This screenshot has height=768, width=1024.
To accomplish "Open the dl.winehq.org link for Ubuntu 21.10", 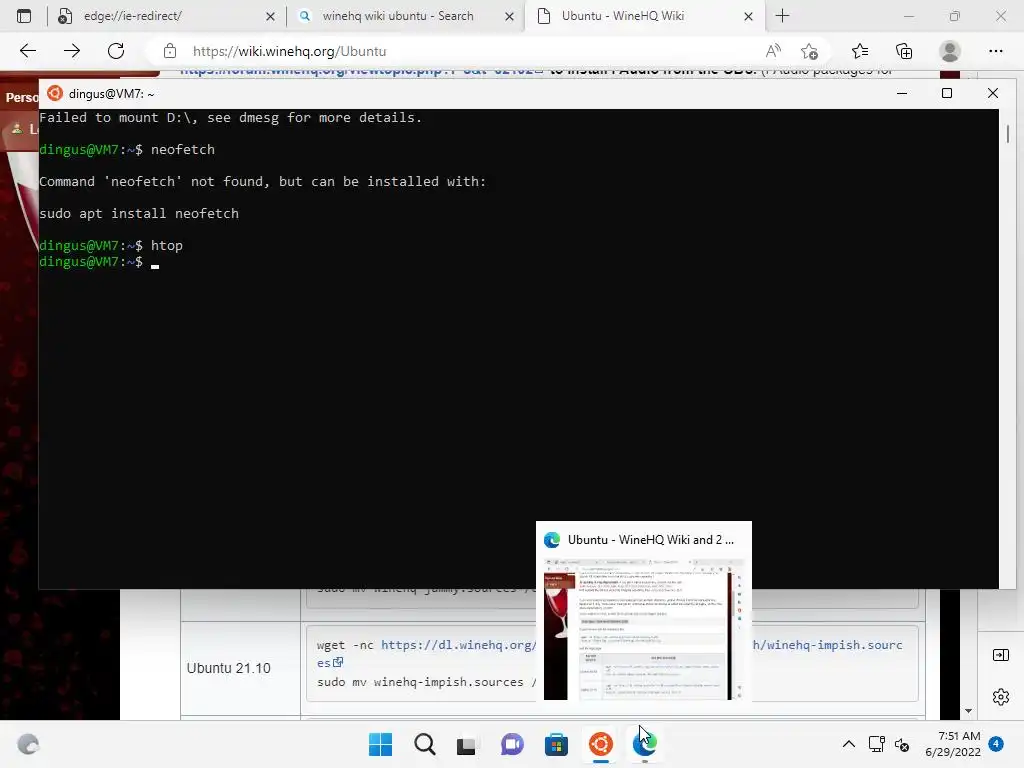I will click(458, 645).
